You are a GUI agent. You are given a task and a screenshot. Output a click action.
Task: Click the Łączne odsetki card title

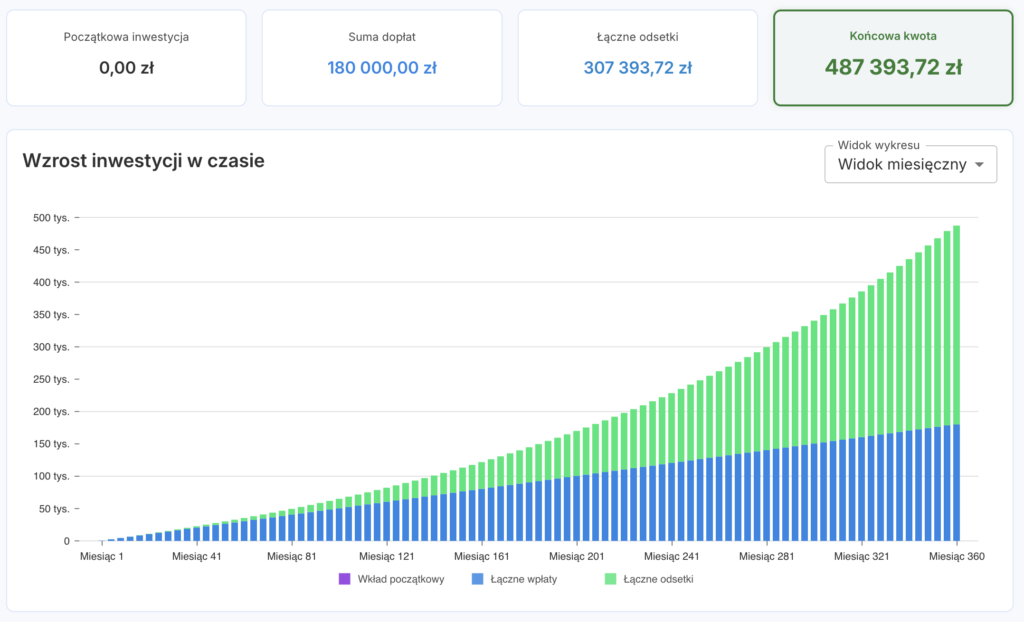637,37
